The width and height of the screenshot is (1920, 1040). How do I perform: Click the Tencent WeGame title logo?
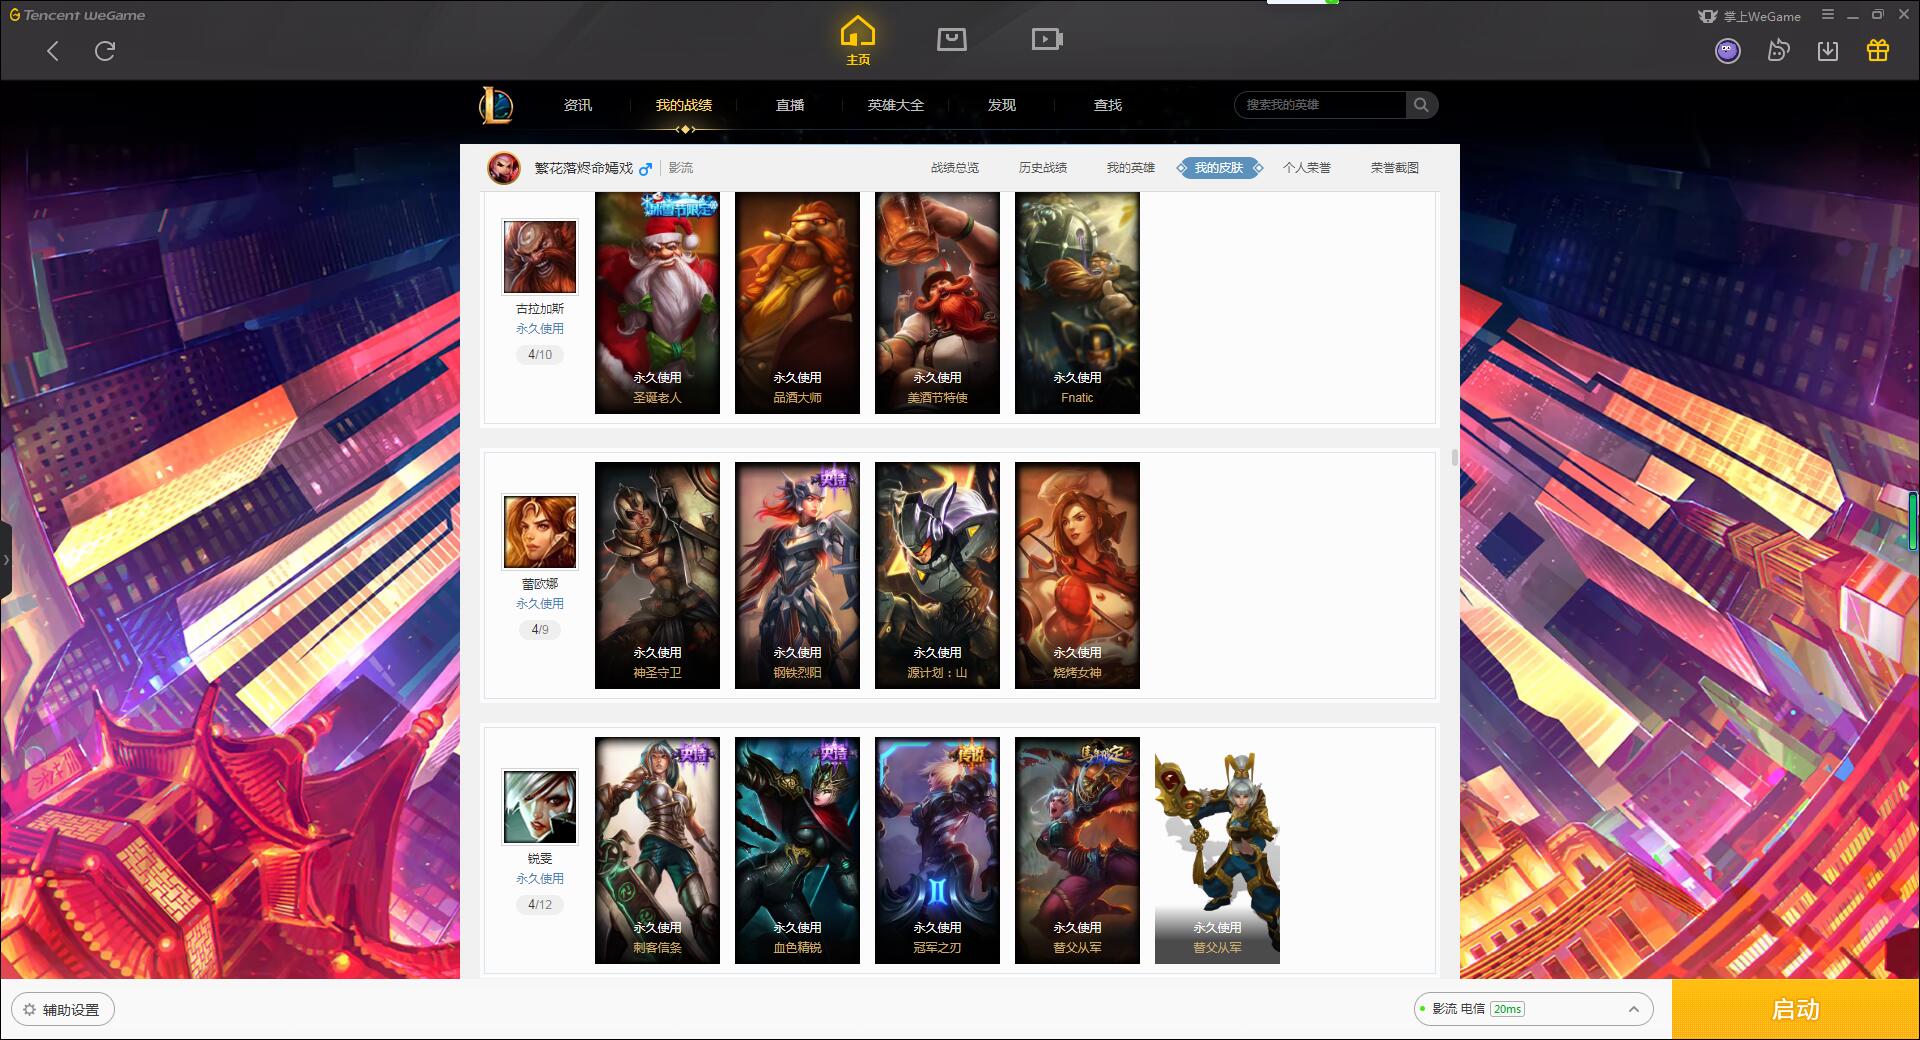tap(77, 15)
